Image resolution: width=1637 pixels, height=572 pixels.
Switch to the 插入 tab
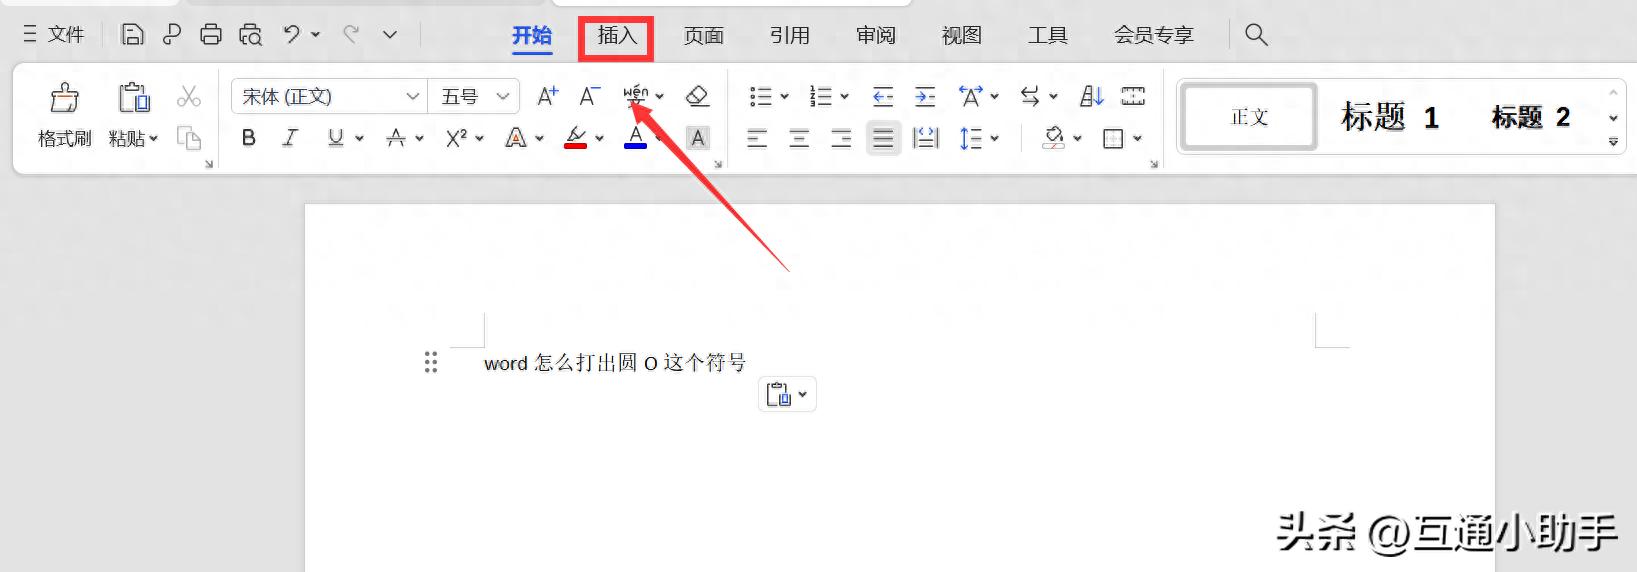[617, 35]
